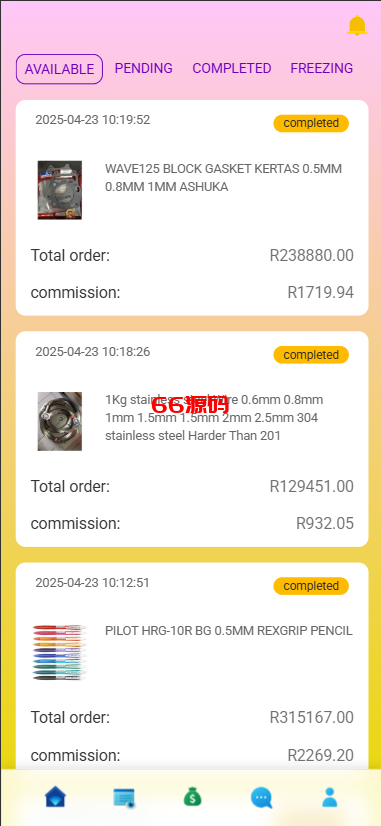Click the Pilot pencil product thumbnail
Viewport: 381px width, 826px height.
click(x=60, y=652)
